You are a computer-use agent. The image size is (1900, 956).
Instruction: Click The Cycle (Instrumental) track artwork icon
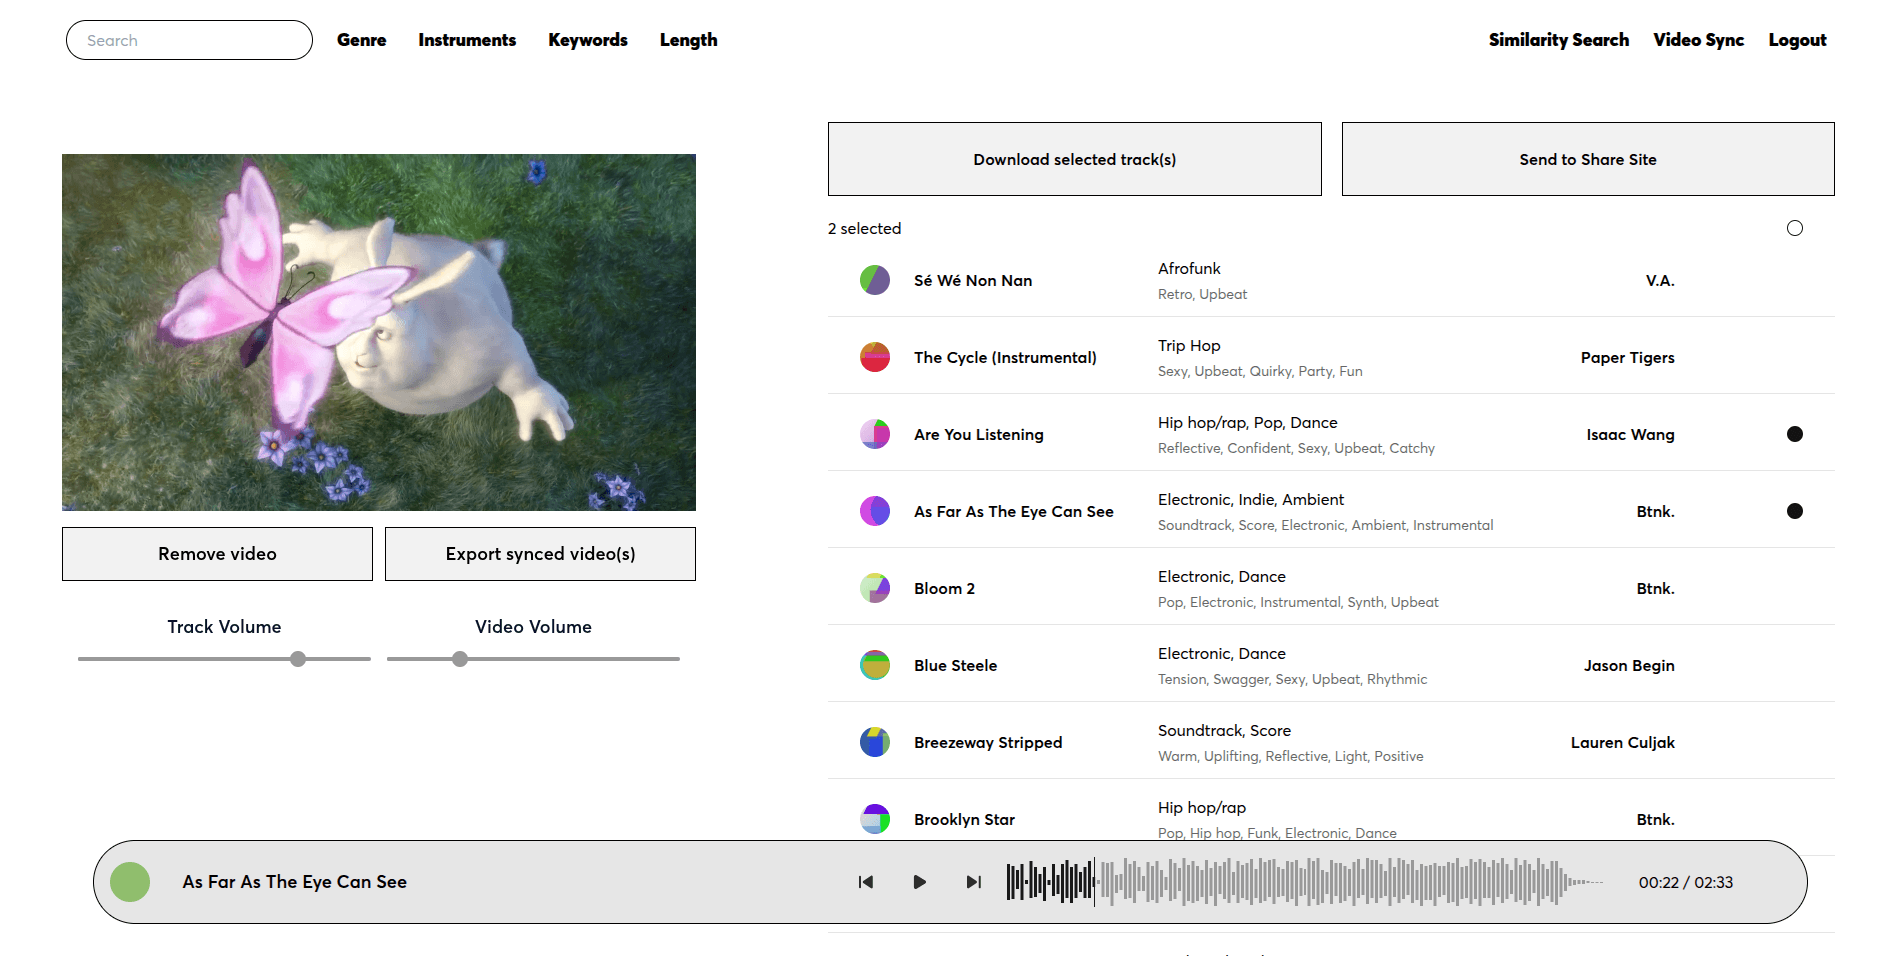coord(875,356)
